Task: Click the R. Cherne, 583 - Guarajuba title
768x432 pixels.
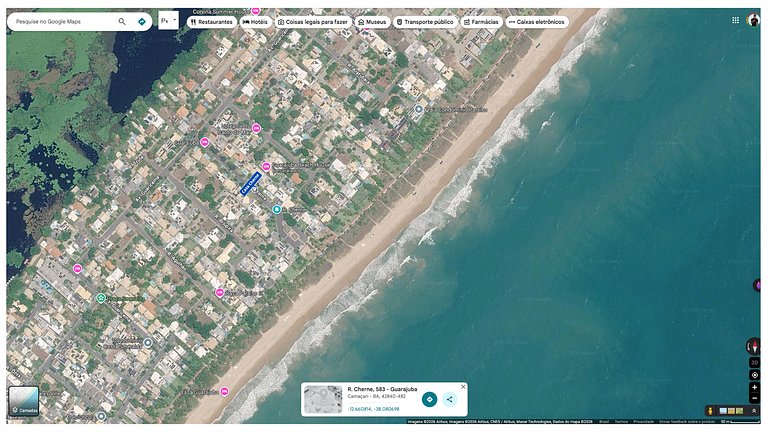Action: point(382,389)
